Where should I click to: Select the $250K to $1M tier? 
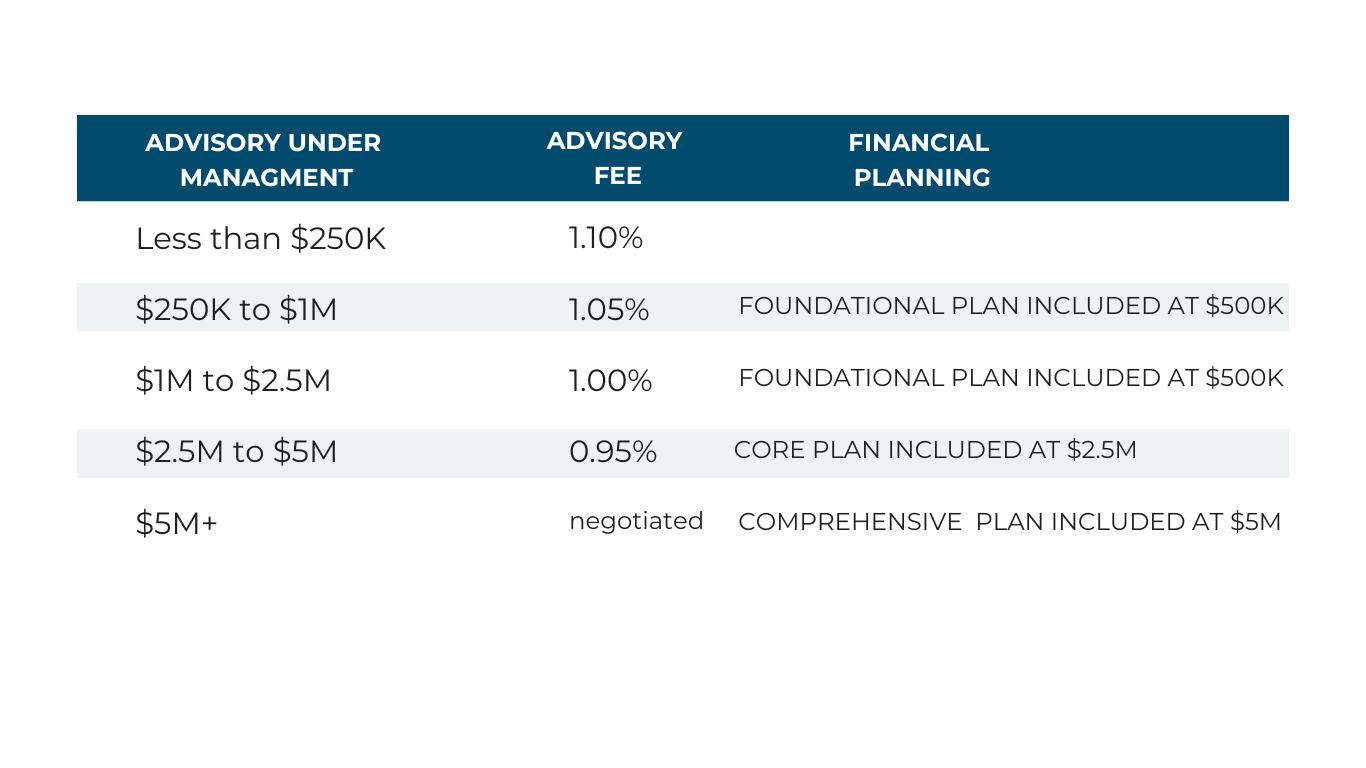(x=237, y=310)
